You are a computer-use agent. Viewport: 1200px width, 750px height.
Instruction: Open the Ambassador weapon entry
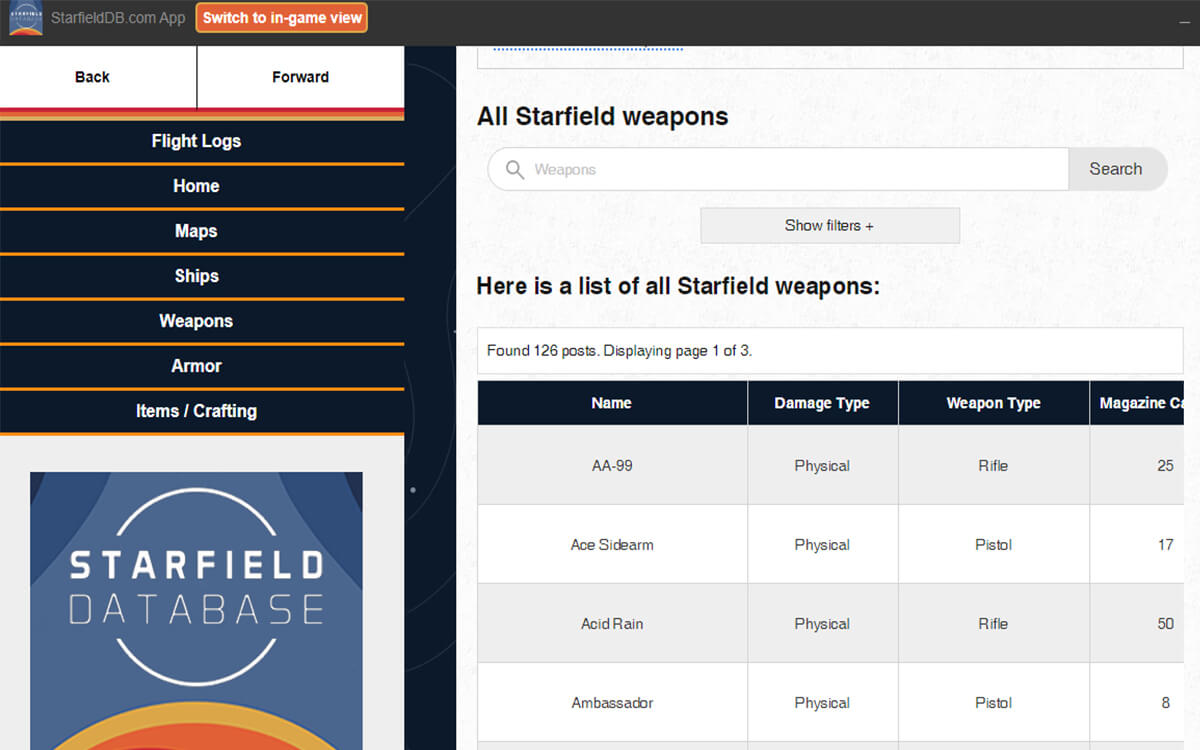tap(612, 703)
